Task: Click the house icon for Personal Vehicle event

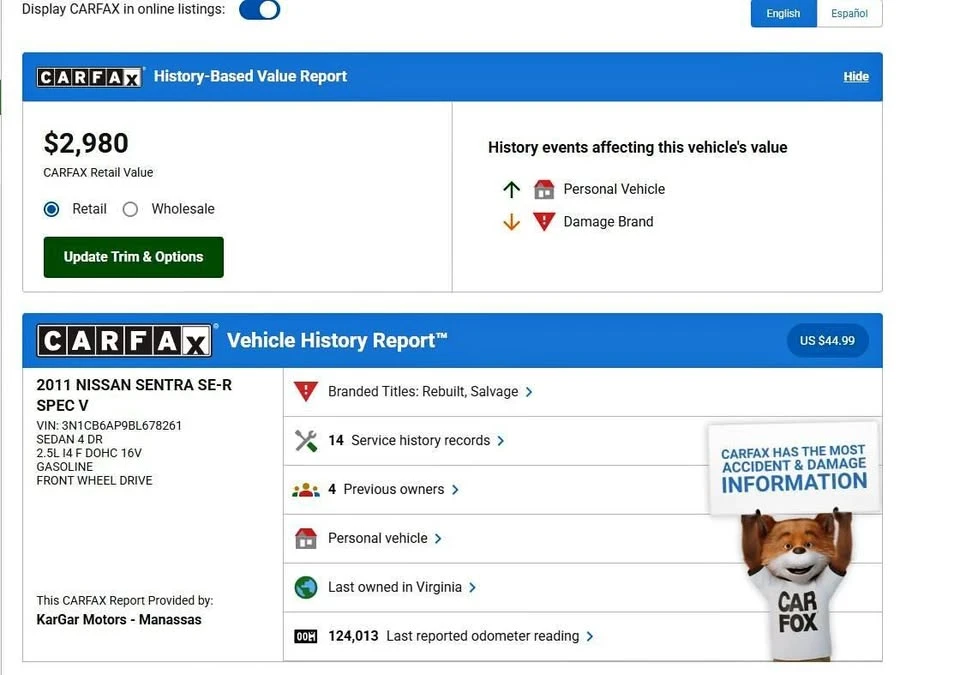Action: pos(544,189)
